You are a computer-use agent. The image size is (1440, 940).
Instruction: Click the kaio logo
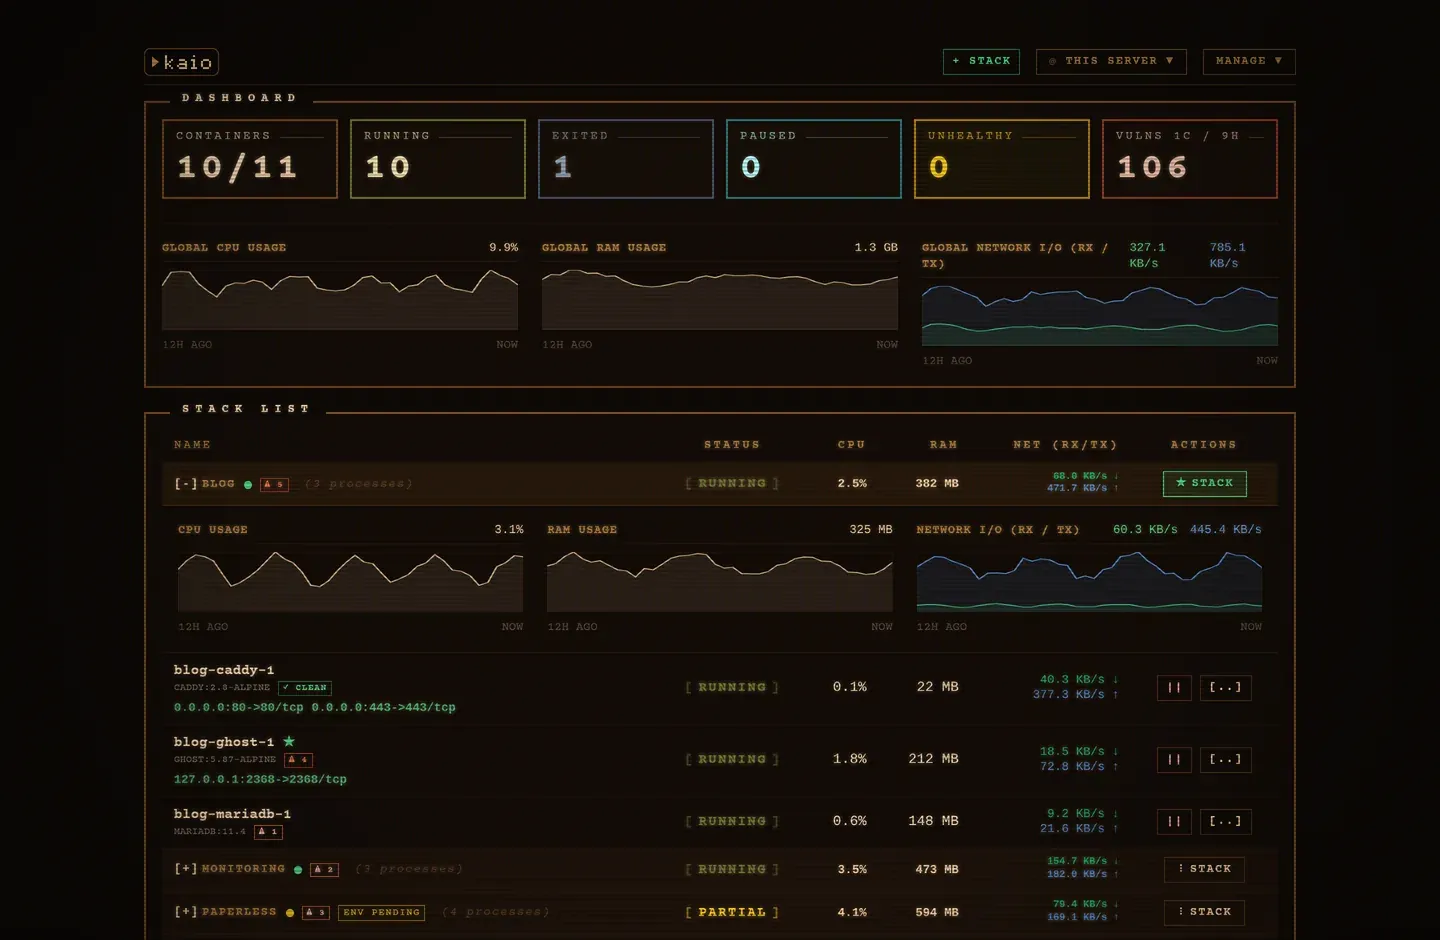point(181,62)
